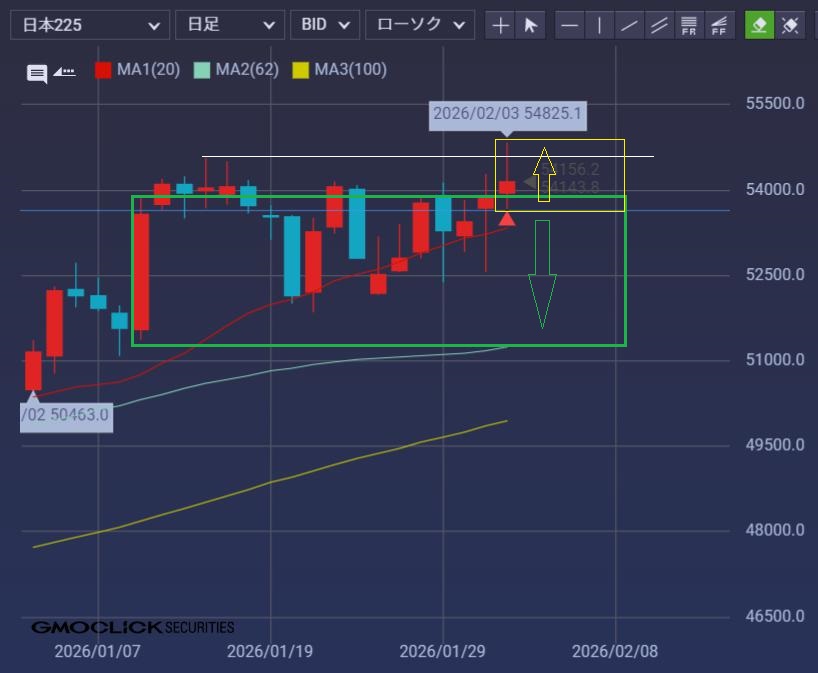Open the BID price type dropdown

pos(325,25)
